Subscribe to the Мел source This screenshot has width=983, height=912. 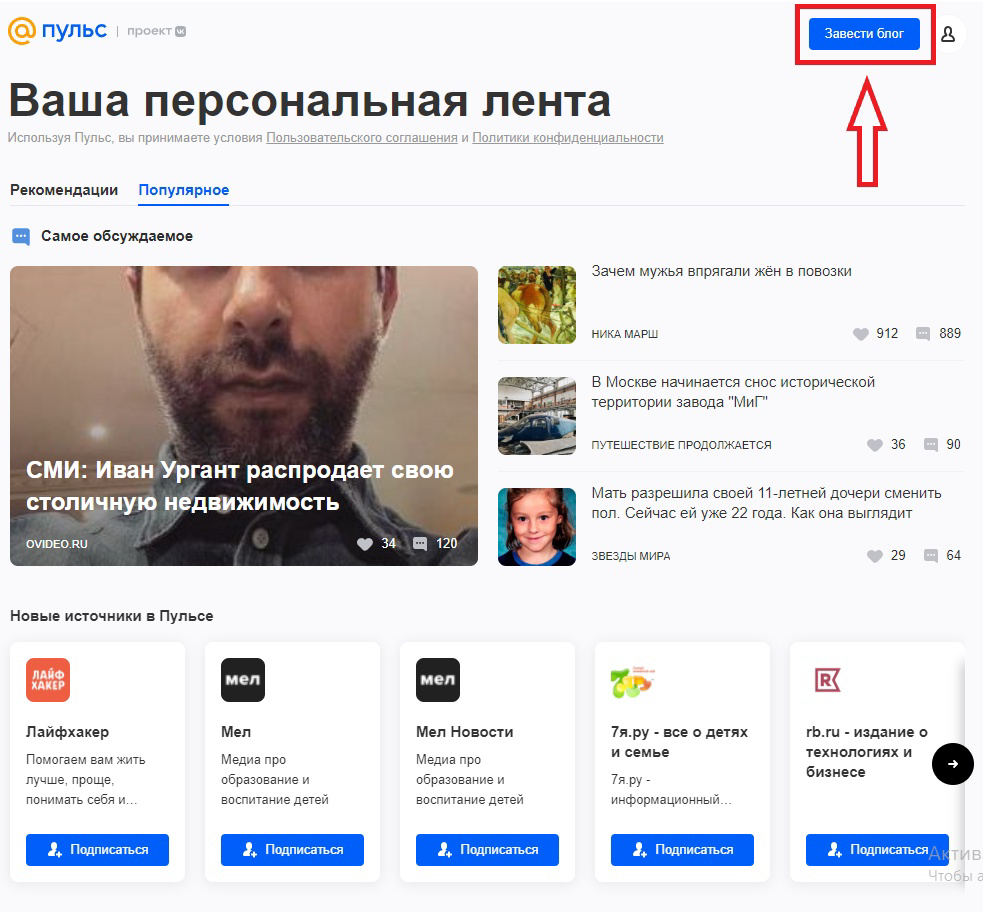292,850
